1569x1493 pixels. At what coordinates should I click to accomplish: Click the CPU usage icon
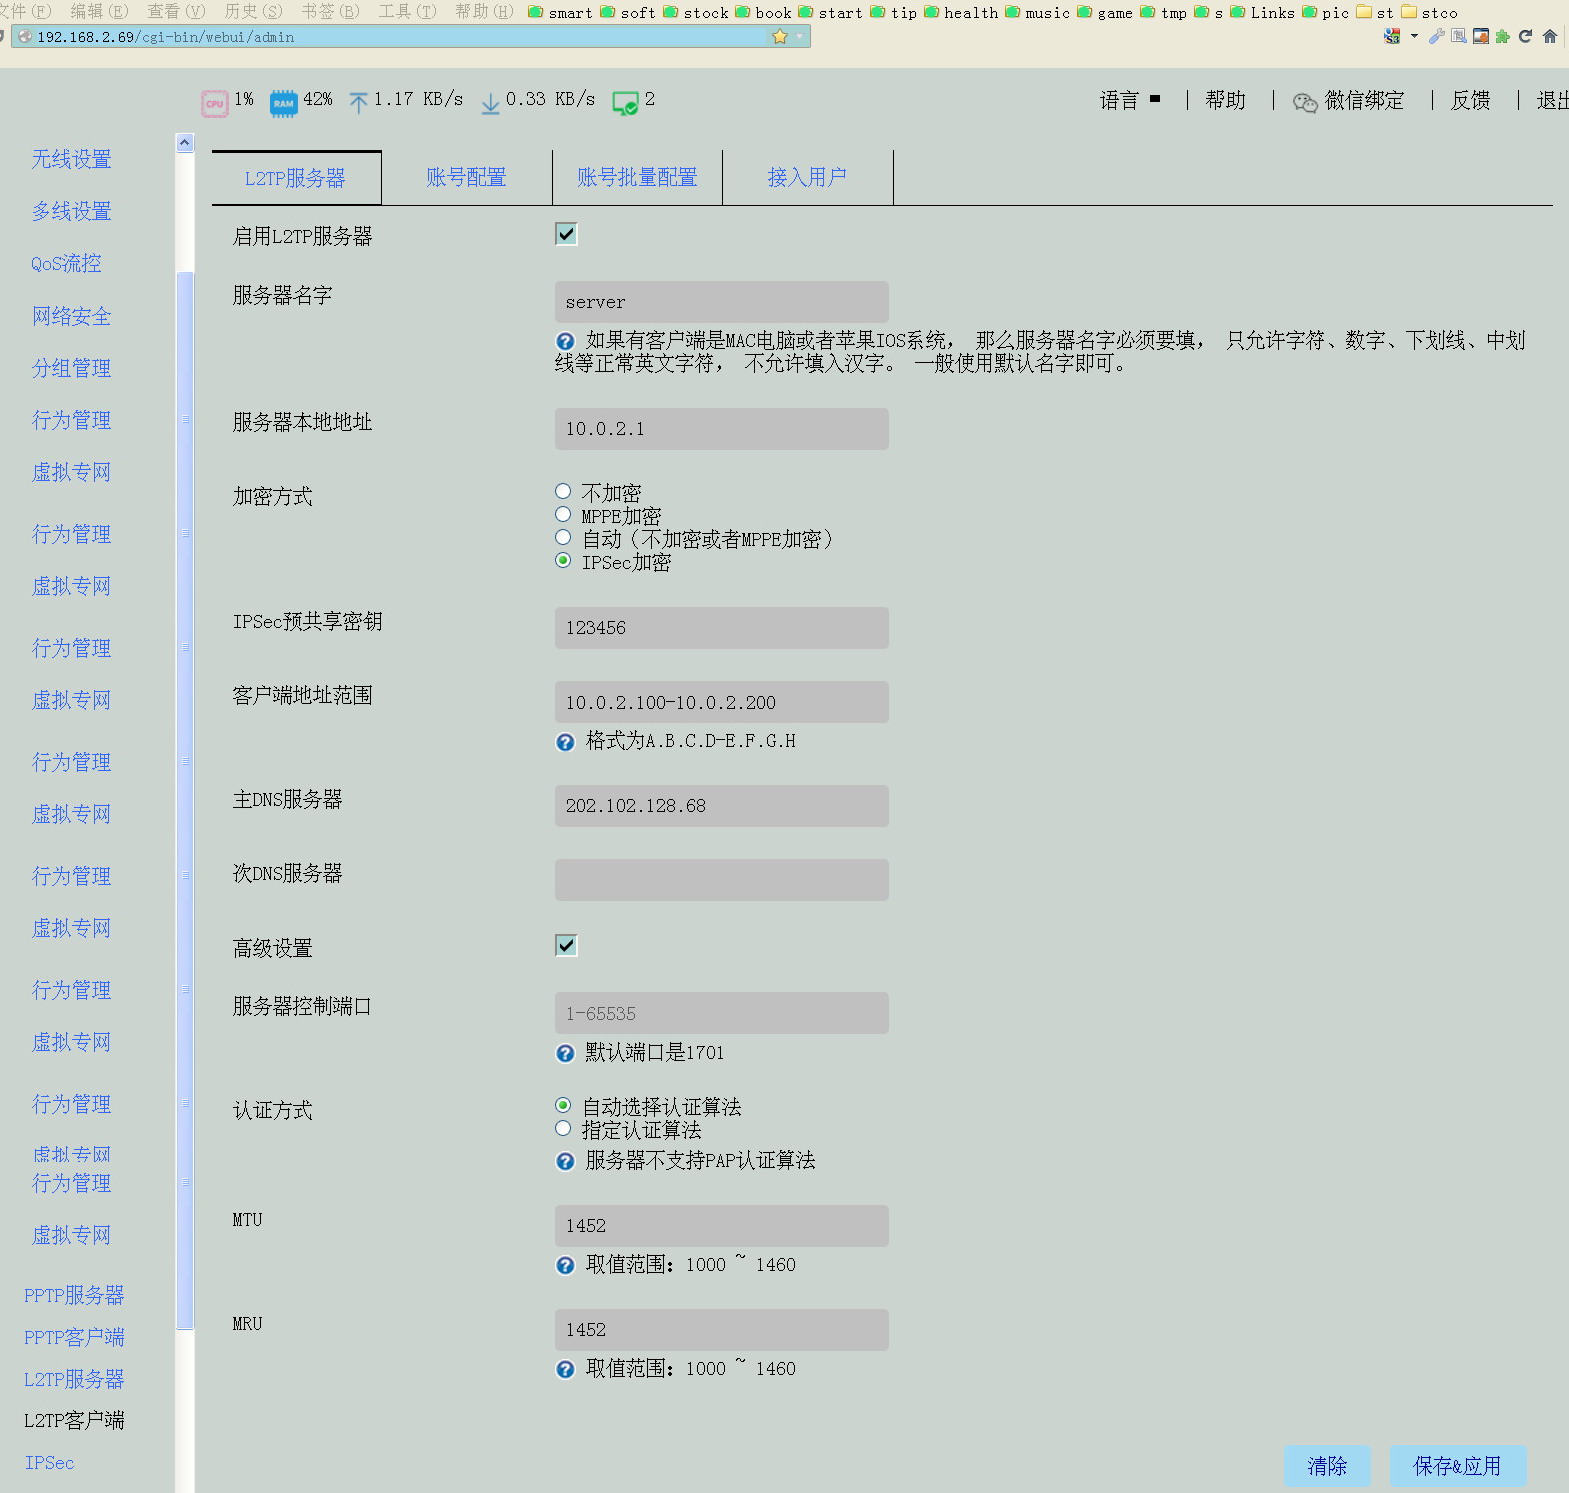215,103
